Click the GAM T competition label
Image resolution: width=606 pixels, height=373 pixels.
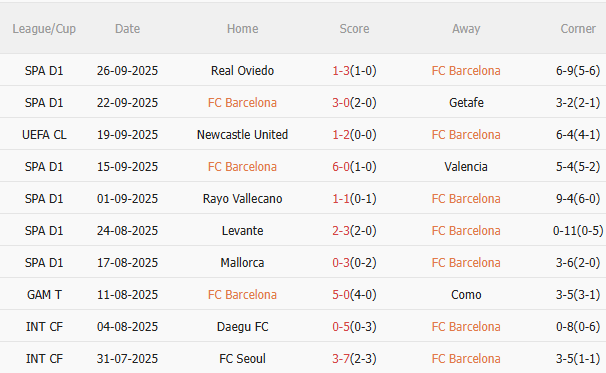[x=44, y=295]
